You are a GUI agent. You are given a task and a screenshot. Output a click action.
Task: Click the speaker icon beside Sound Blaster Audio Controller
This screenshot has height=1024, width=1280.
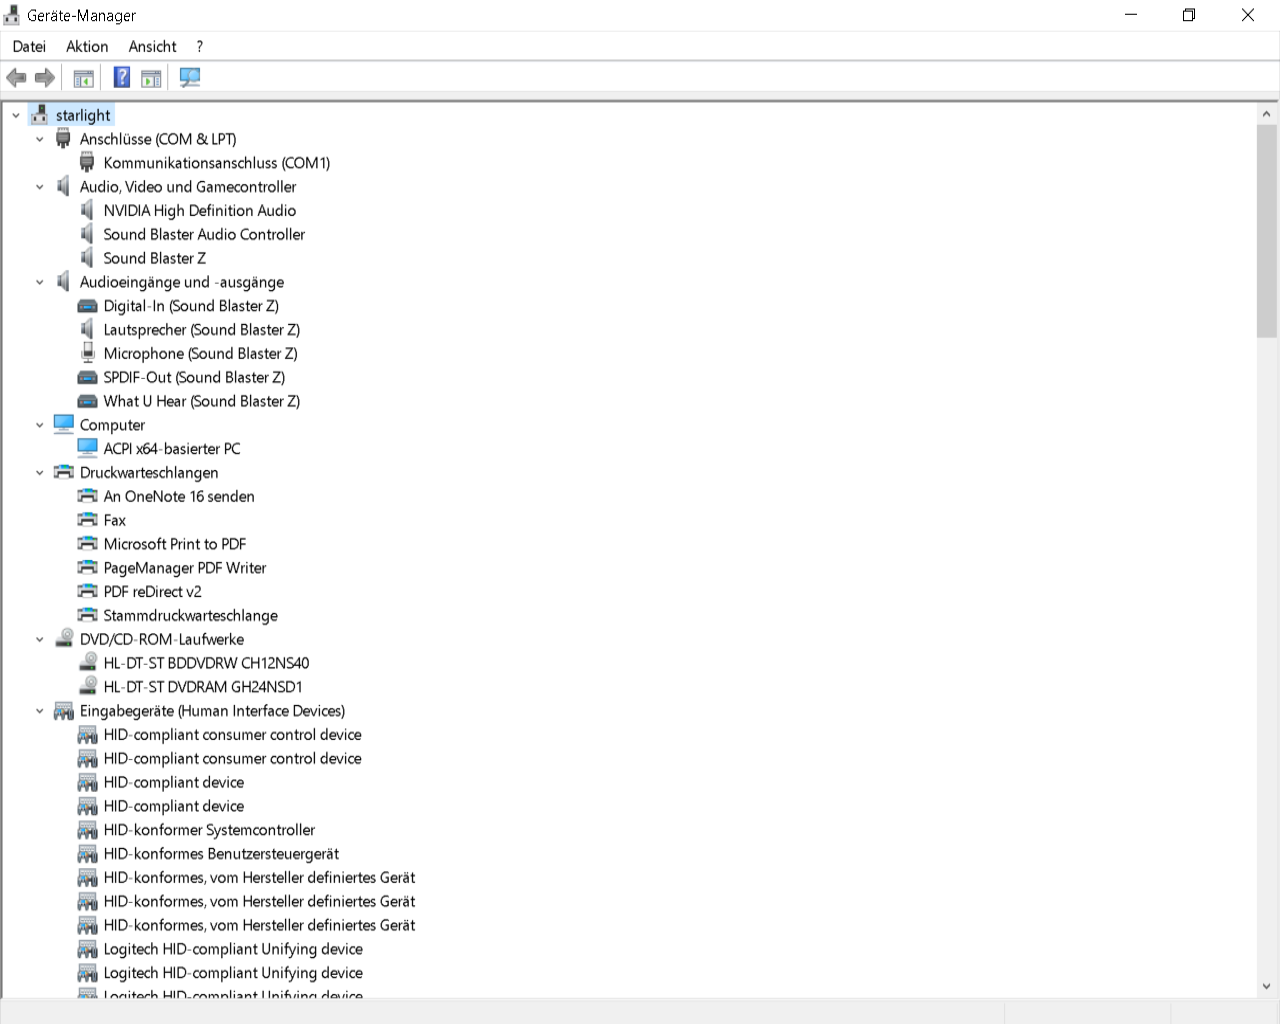pos(87,235)
